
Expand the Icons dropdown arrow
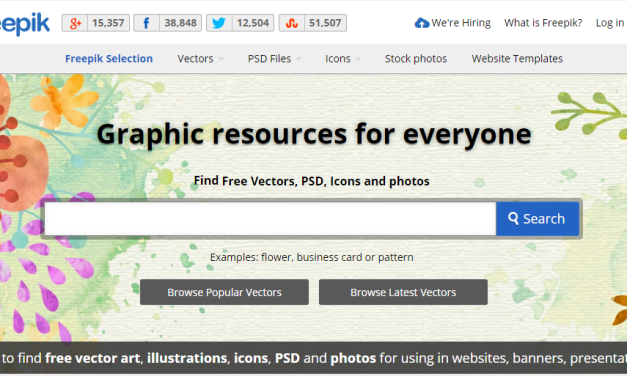[x=358, y=59]
